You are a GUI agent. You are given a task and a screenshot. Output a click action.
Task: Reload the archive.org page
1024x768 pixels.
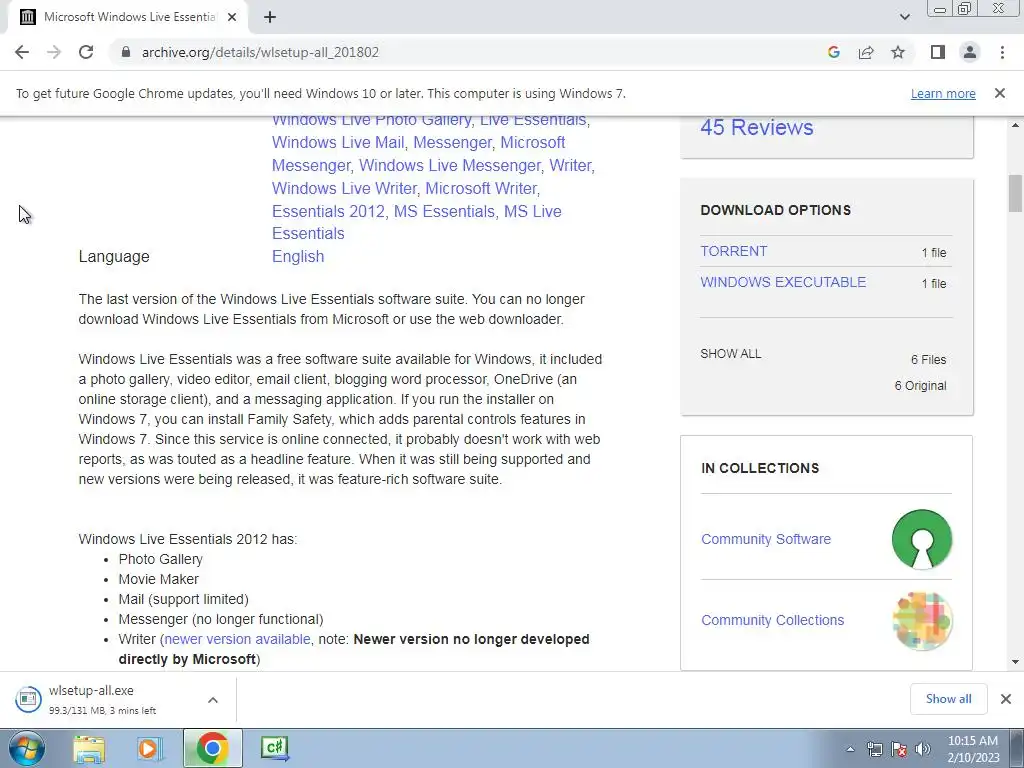pyautogui.click(x=86, y=52)
